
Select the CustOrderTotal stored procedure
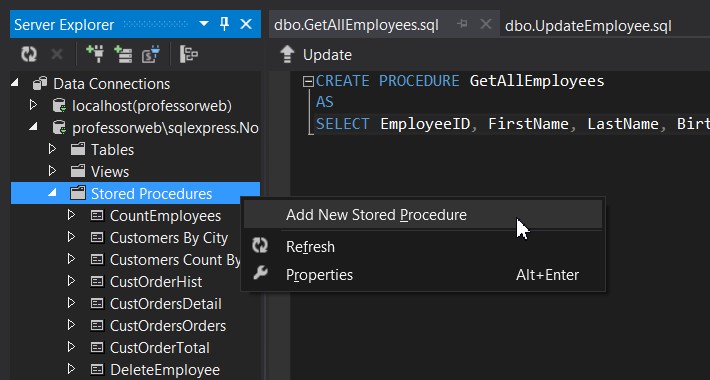pos(160,348)
